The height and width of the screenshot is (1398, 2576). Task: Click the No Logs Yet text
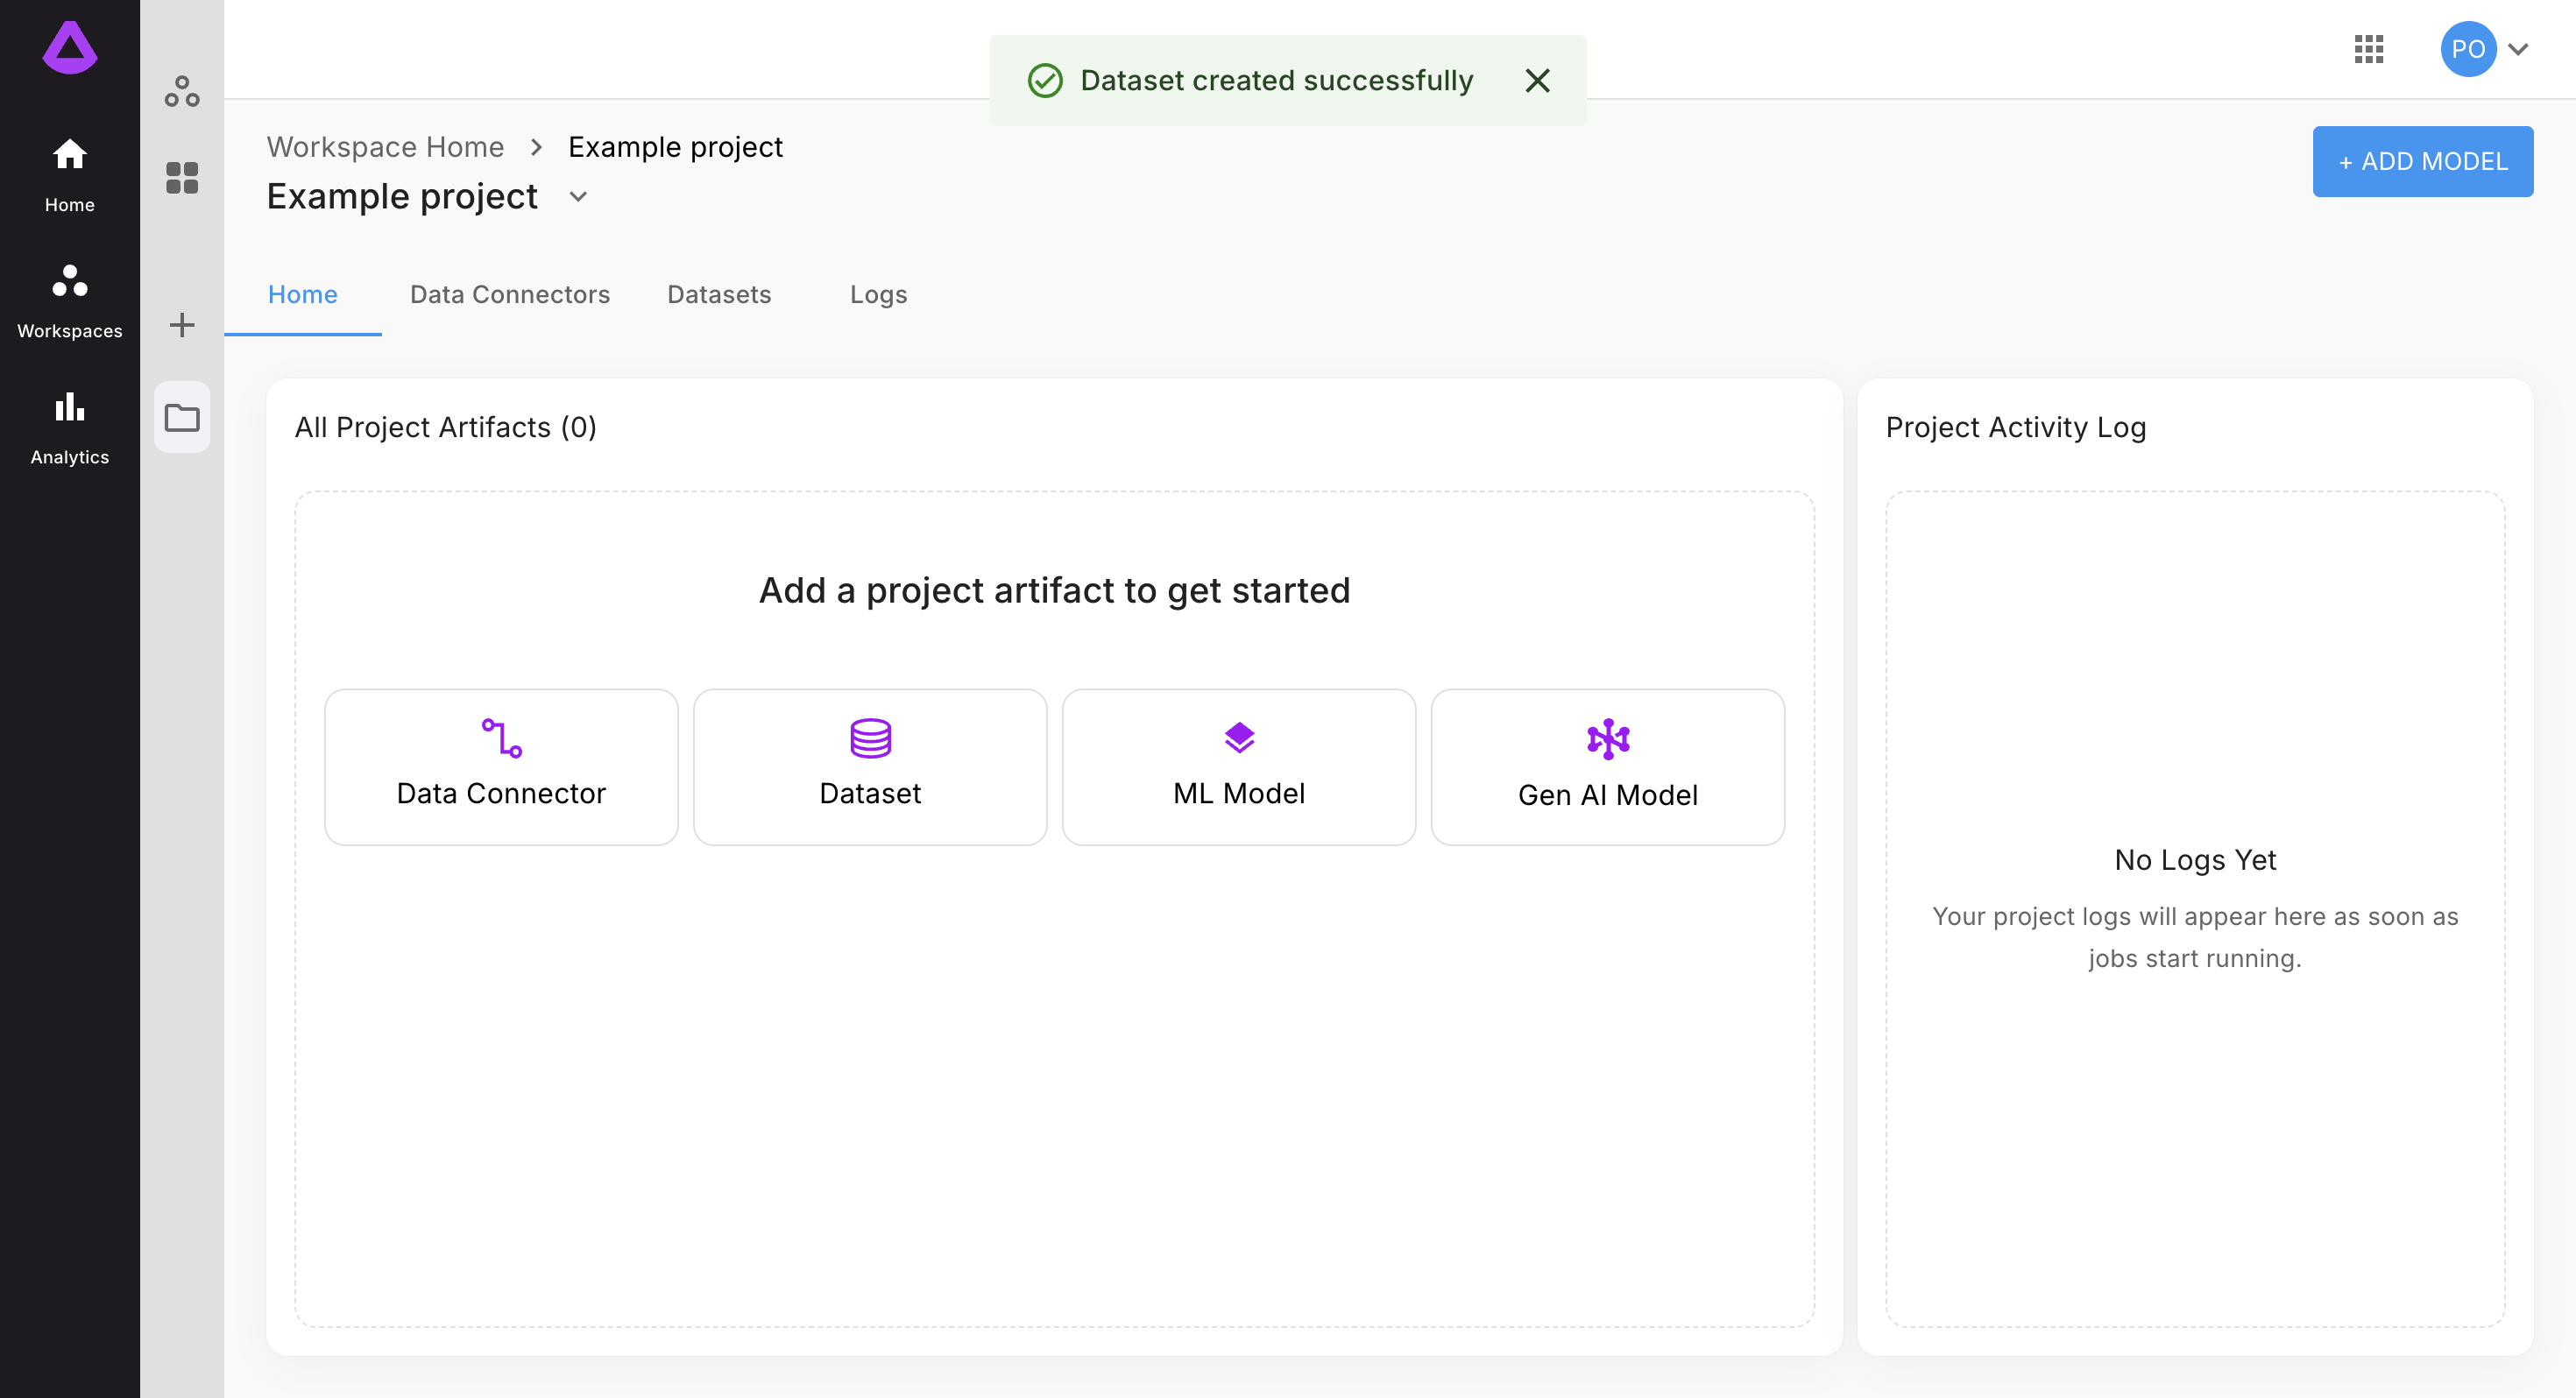coord(2194,859)
